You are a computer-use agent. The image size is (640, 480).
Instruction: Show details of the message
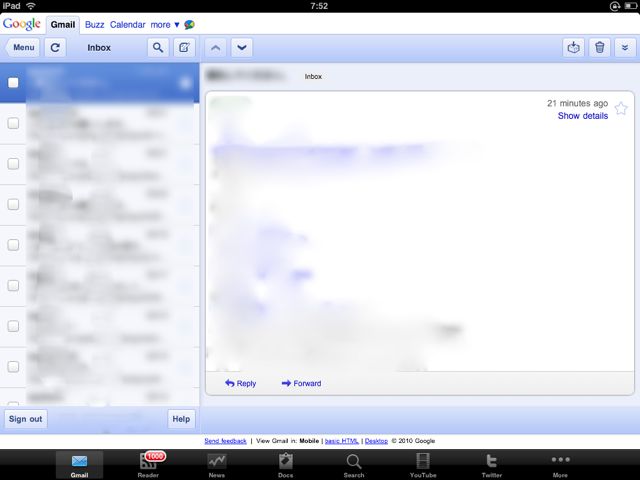click(583, 116)
